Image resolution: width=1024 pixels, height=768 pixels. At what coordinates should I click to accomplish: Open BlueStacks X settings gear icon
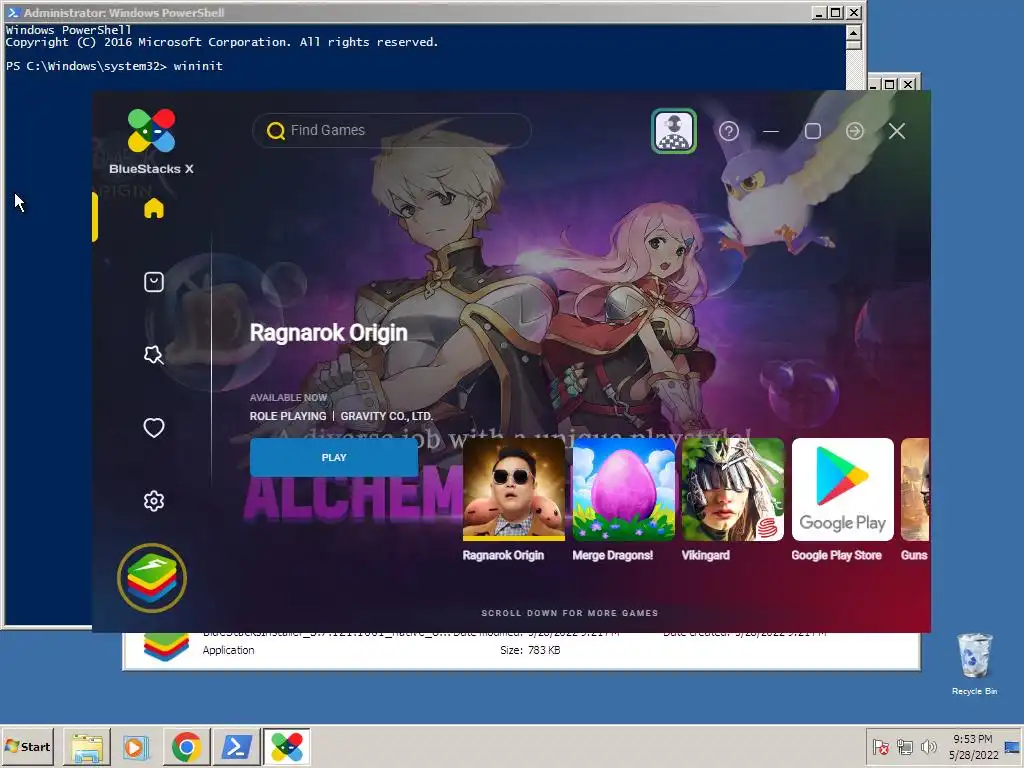tap(153, 501)
